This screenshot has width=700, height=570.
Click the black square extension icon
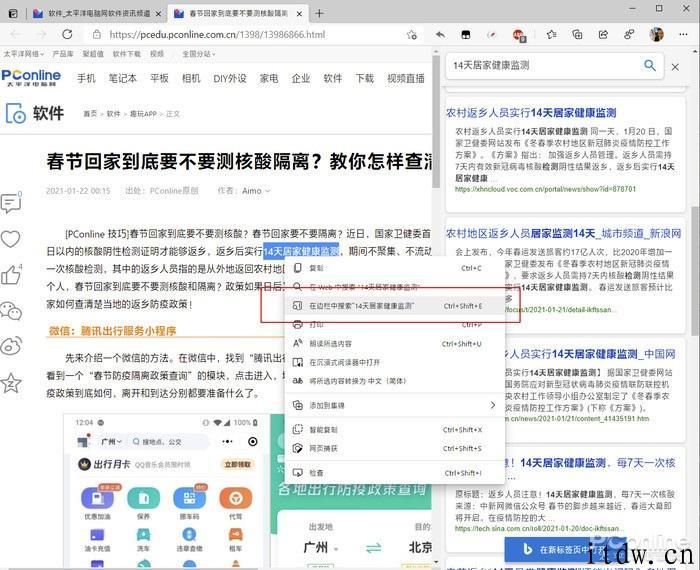(x=466, y=35)
